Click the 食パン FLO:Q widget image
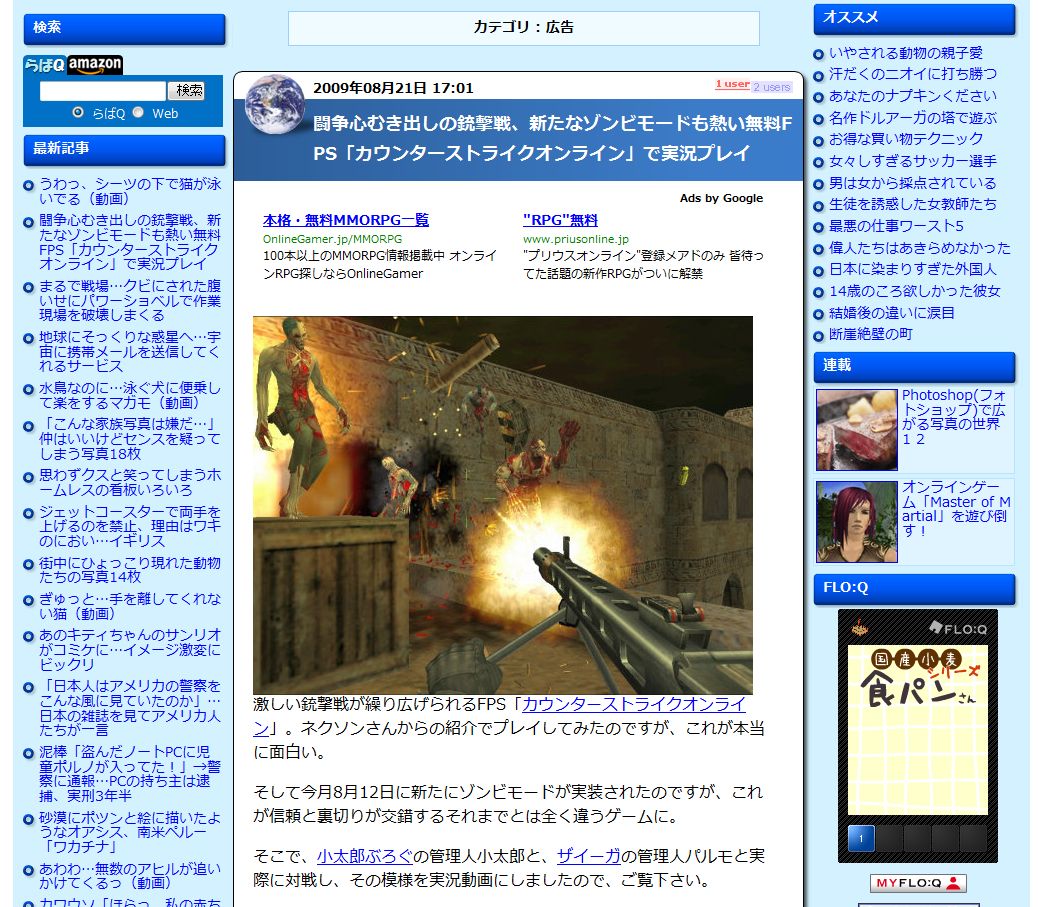 (917, 730)
